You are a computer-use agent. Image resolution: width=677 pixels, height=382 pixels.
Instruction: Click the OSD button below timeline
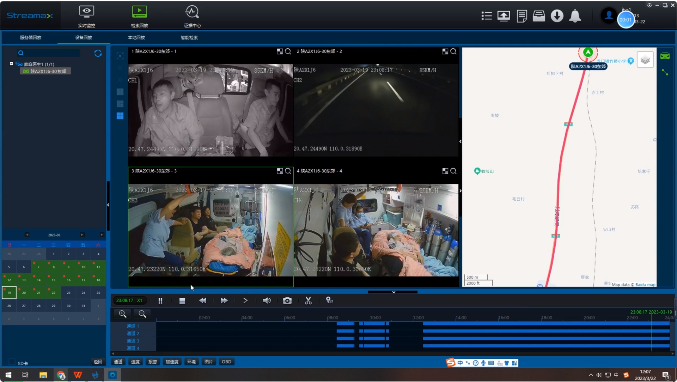(x=226, y=362)
